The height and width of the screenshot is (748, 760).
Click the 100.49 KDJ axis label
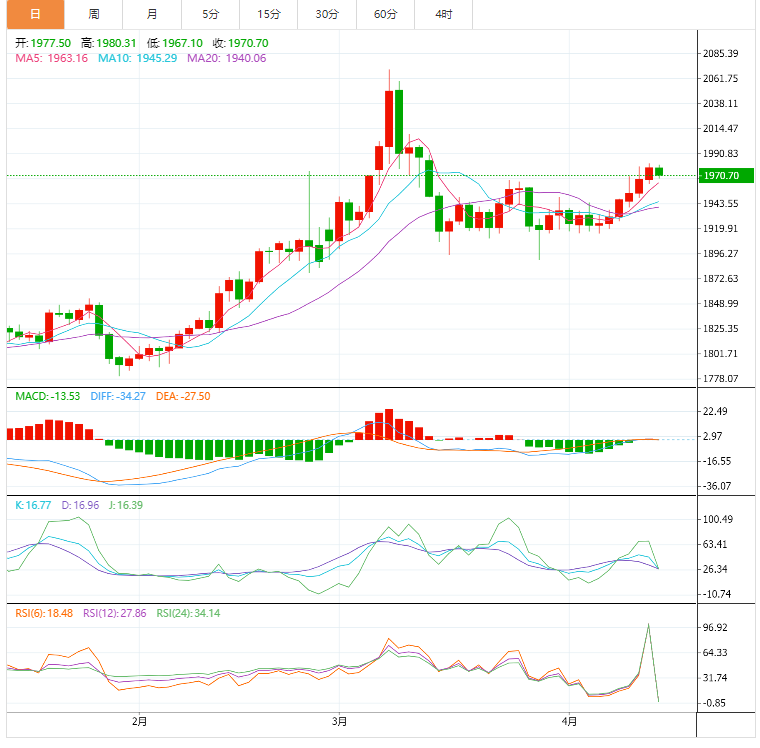click(x=718, y=519)
